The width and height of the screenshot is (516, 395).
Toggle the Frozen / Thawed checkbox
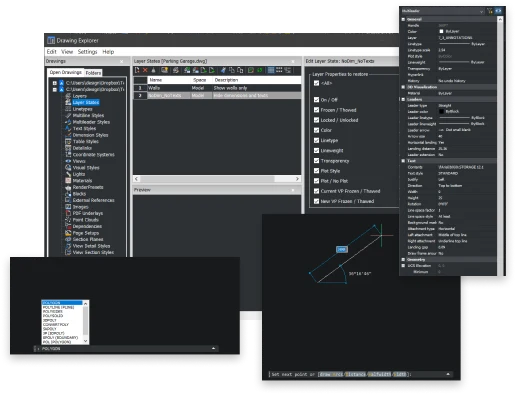pyautogui.click(x=316, y=110)
